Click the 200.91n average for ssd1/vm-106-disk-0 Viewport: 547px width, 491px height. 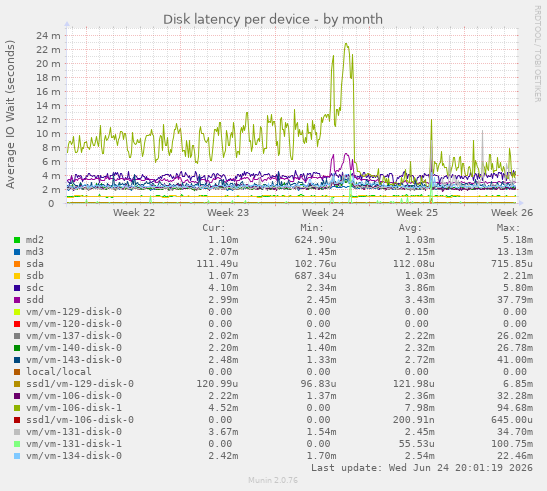(414, 420)
